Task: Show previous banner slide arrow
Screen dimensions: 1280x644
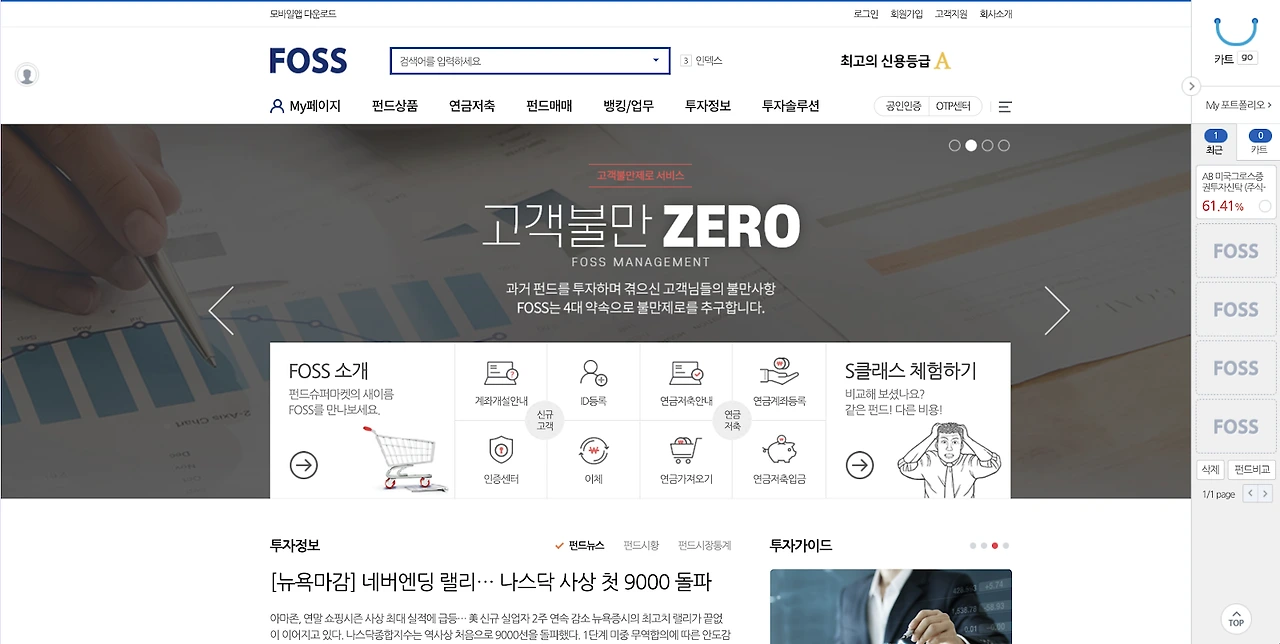Action: point(221,310)
